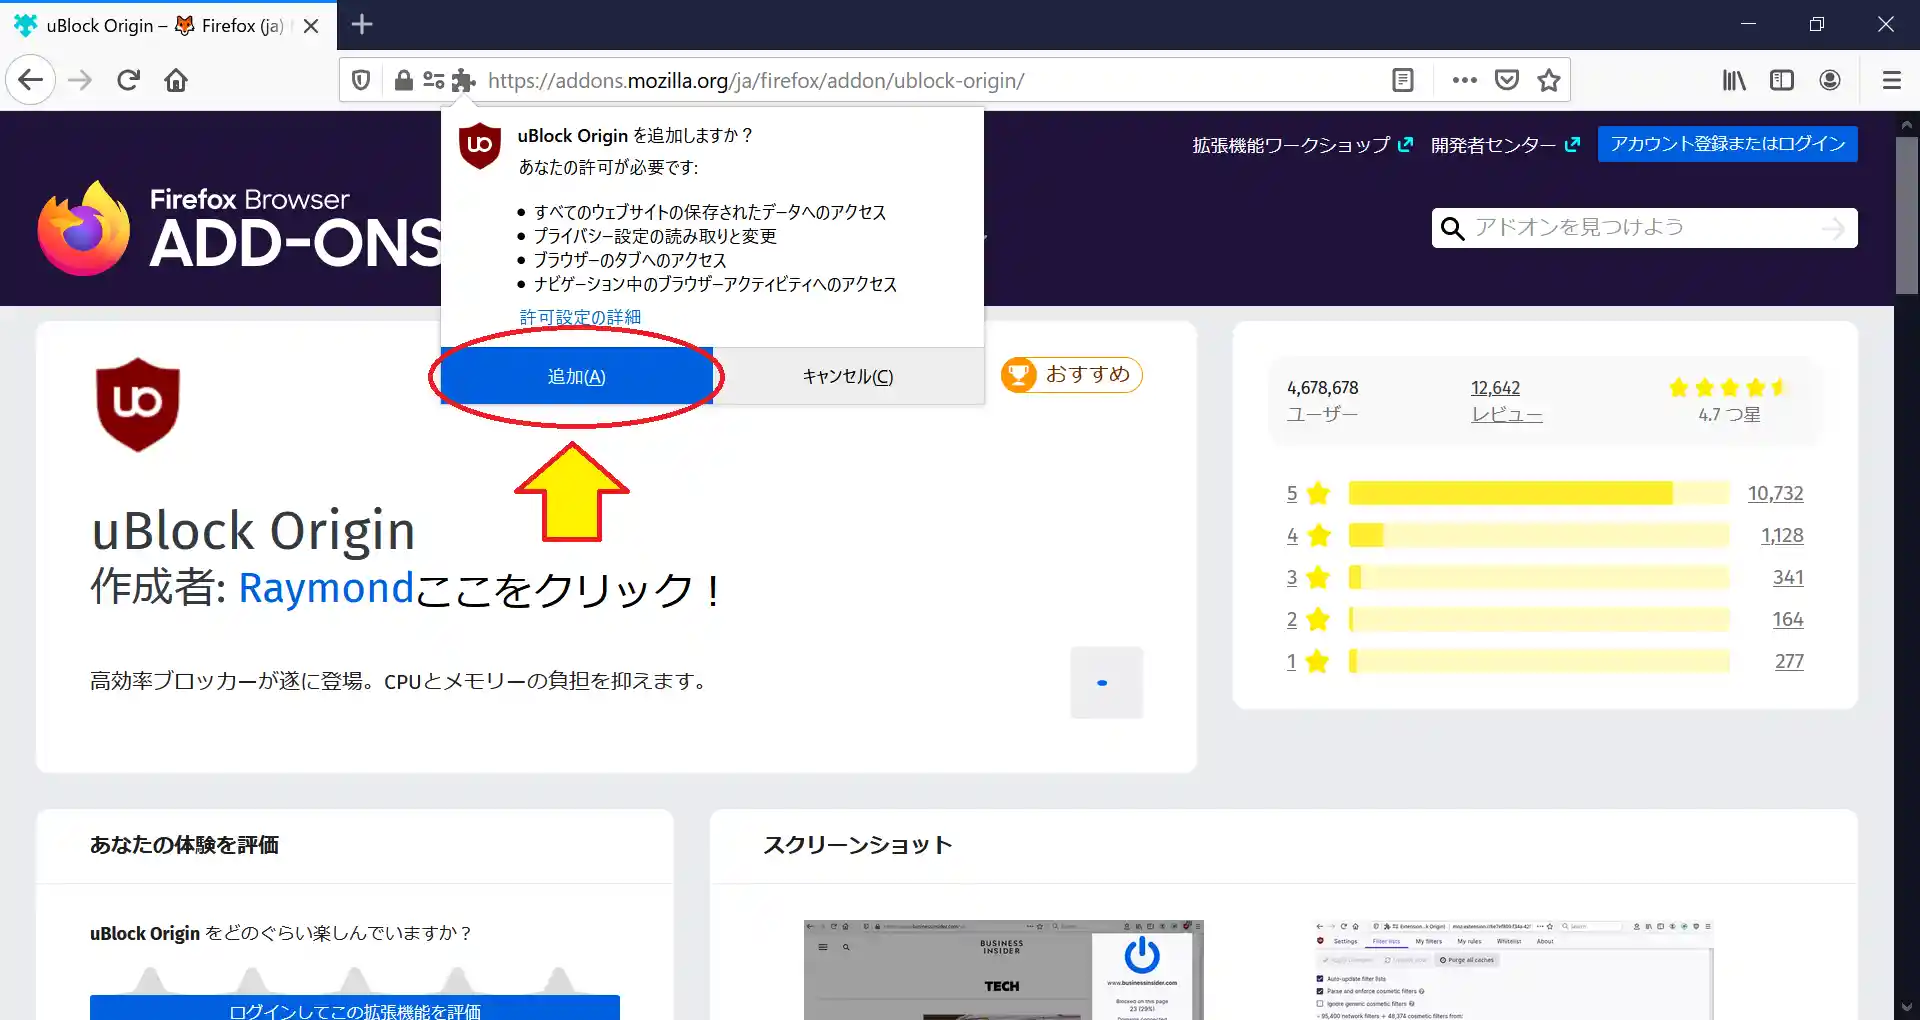This screenshot has width=1920, height=1020.
Task: Open the 10,732 five-star count
Action: [1775, 493]
